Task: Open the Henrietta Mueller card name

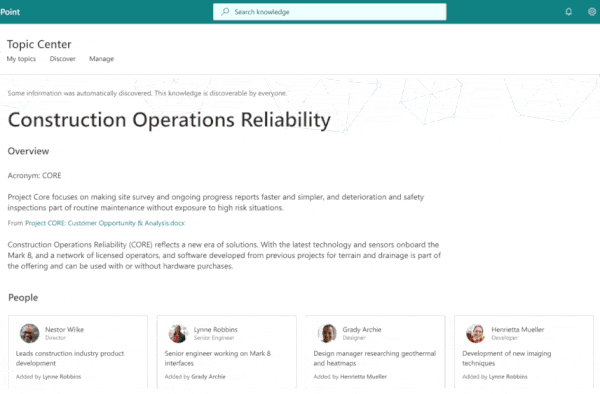Action: pyautogui.click(x=518, y=329)
